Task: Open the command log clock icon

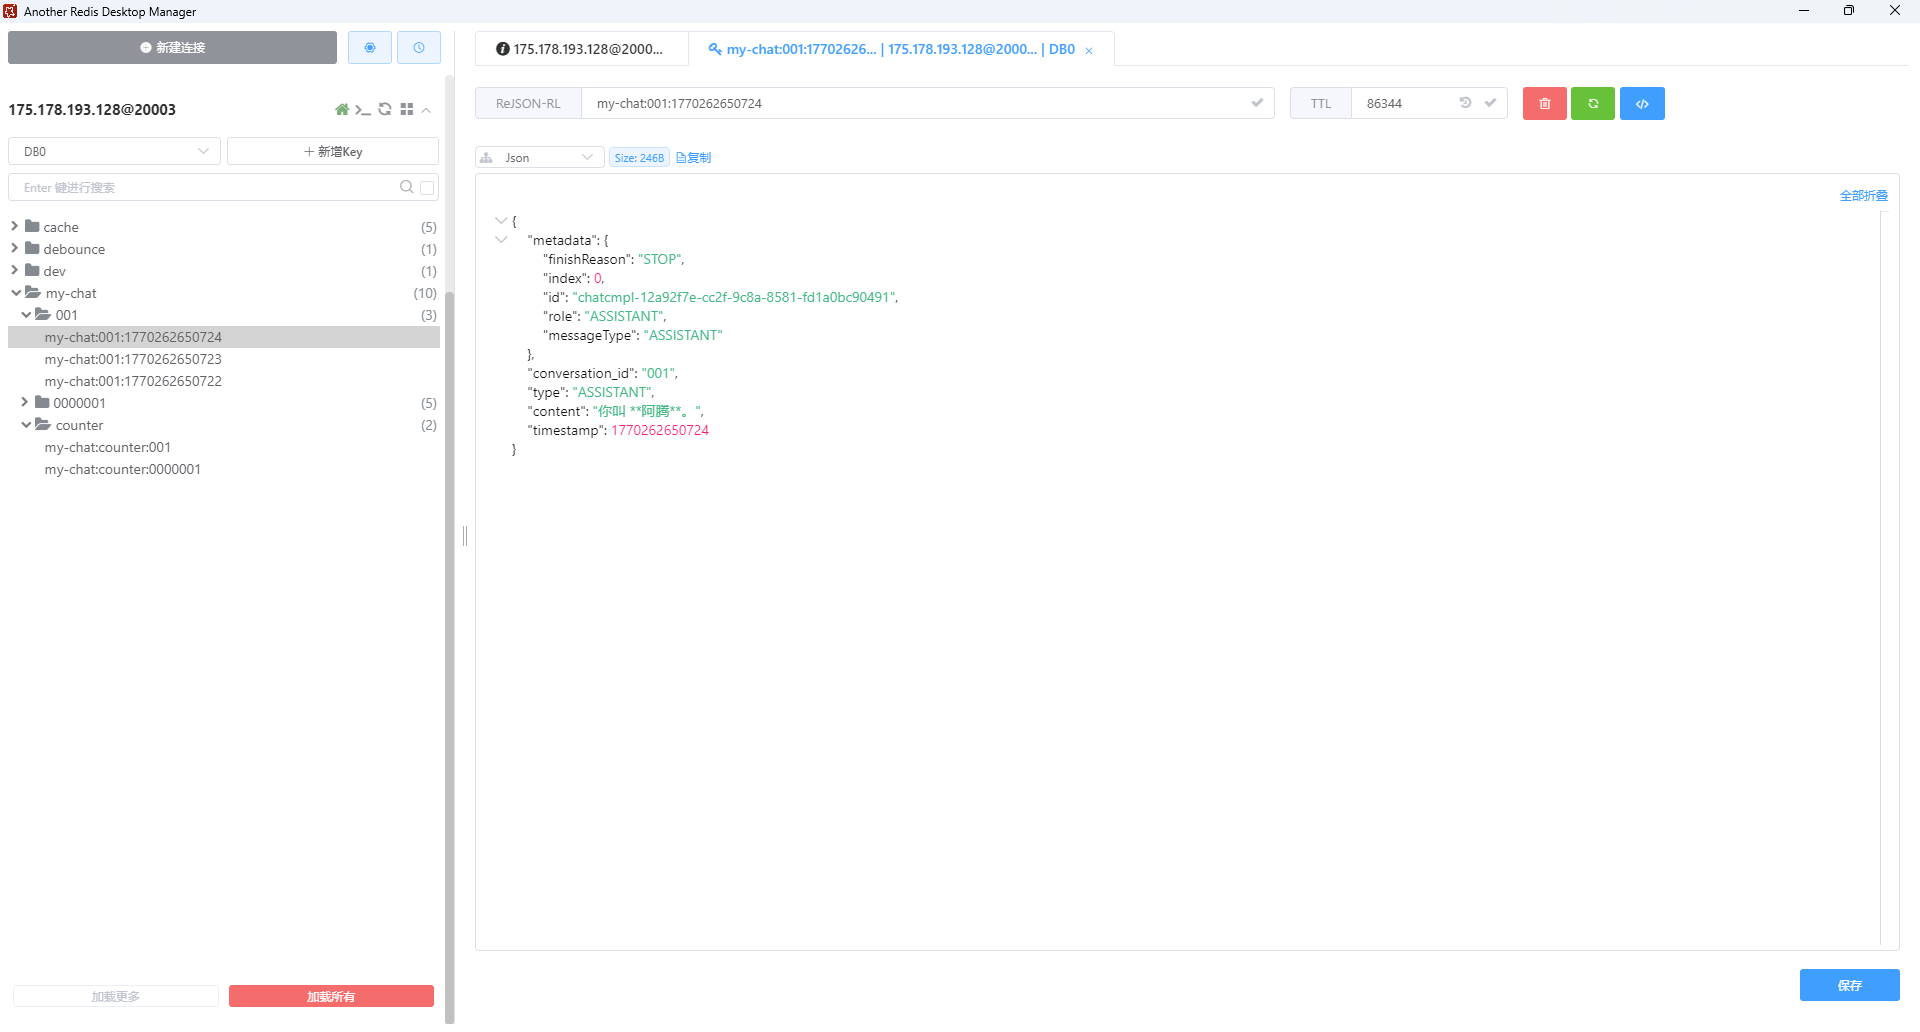Action: point(419,48)
